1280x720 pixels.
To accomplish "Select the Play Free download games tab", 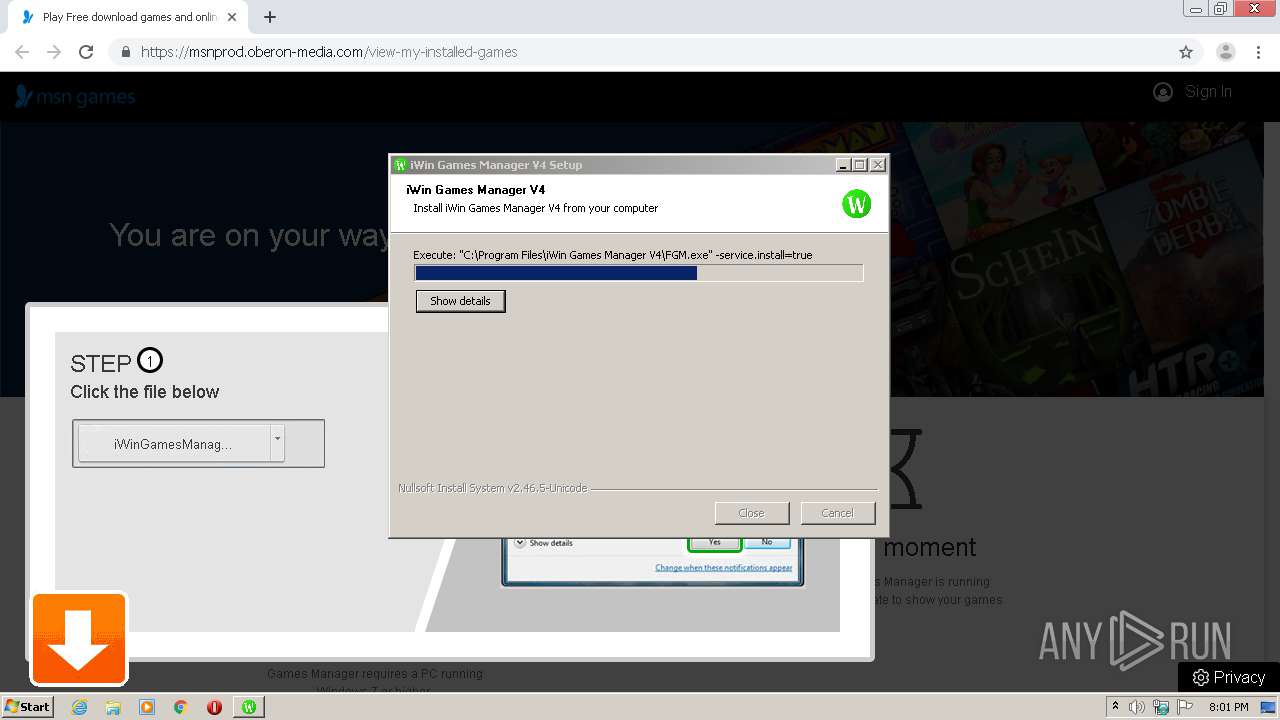I will pos(130,17).
